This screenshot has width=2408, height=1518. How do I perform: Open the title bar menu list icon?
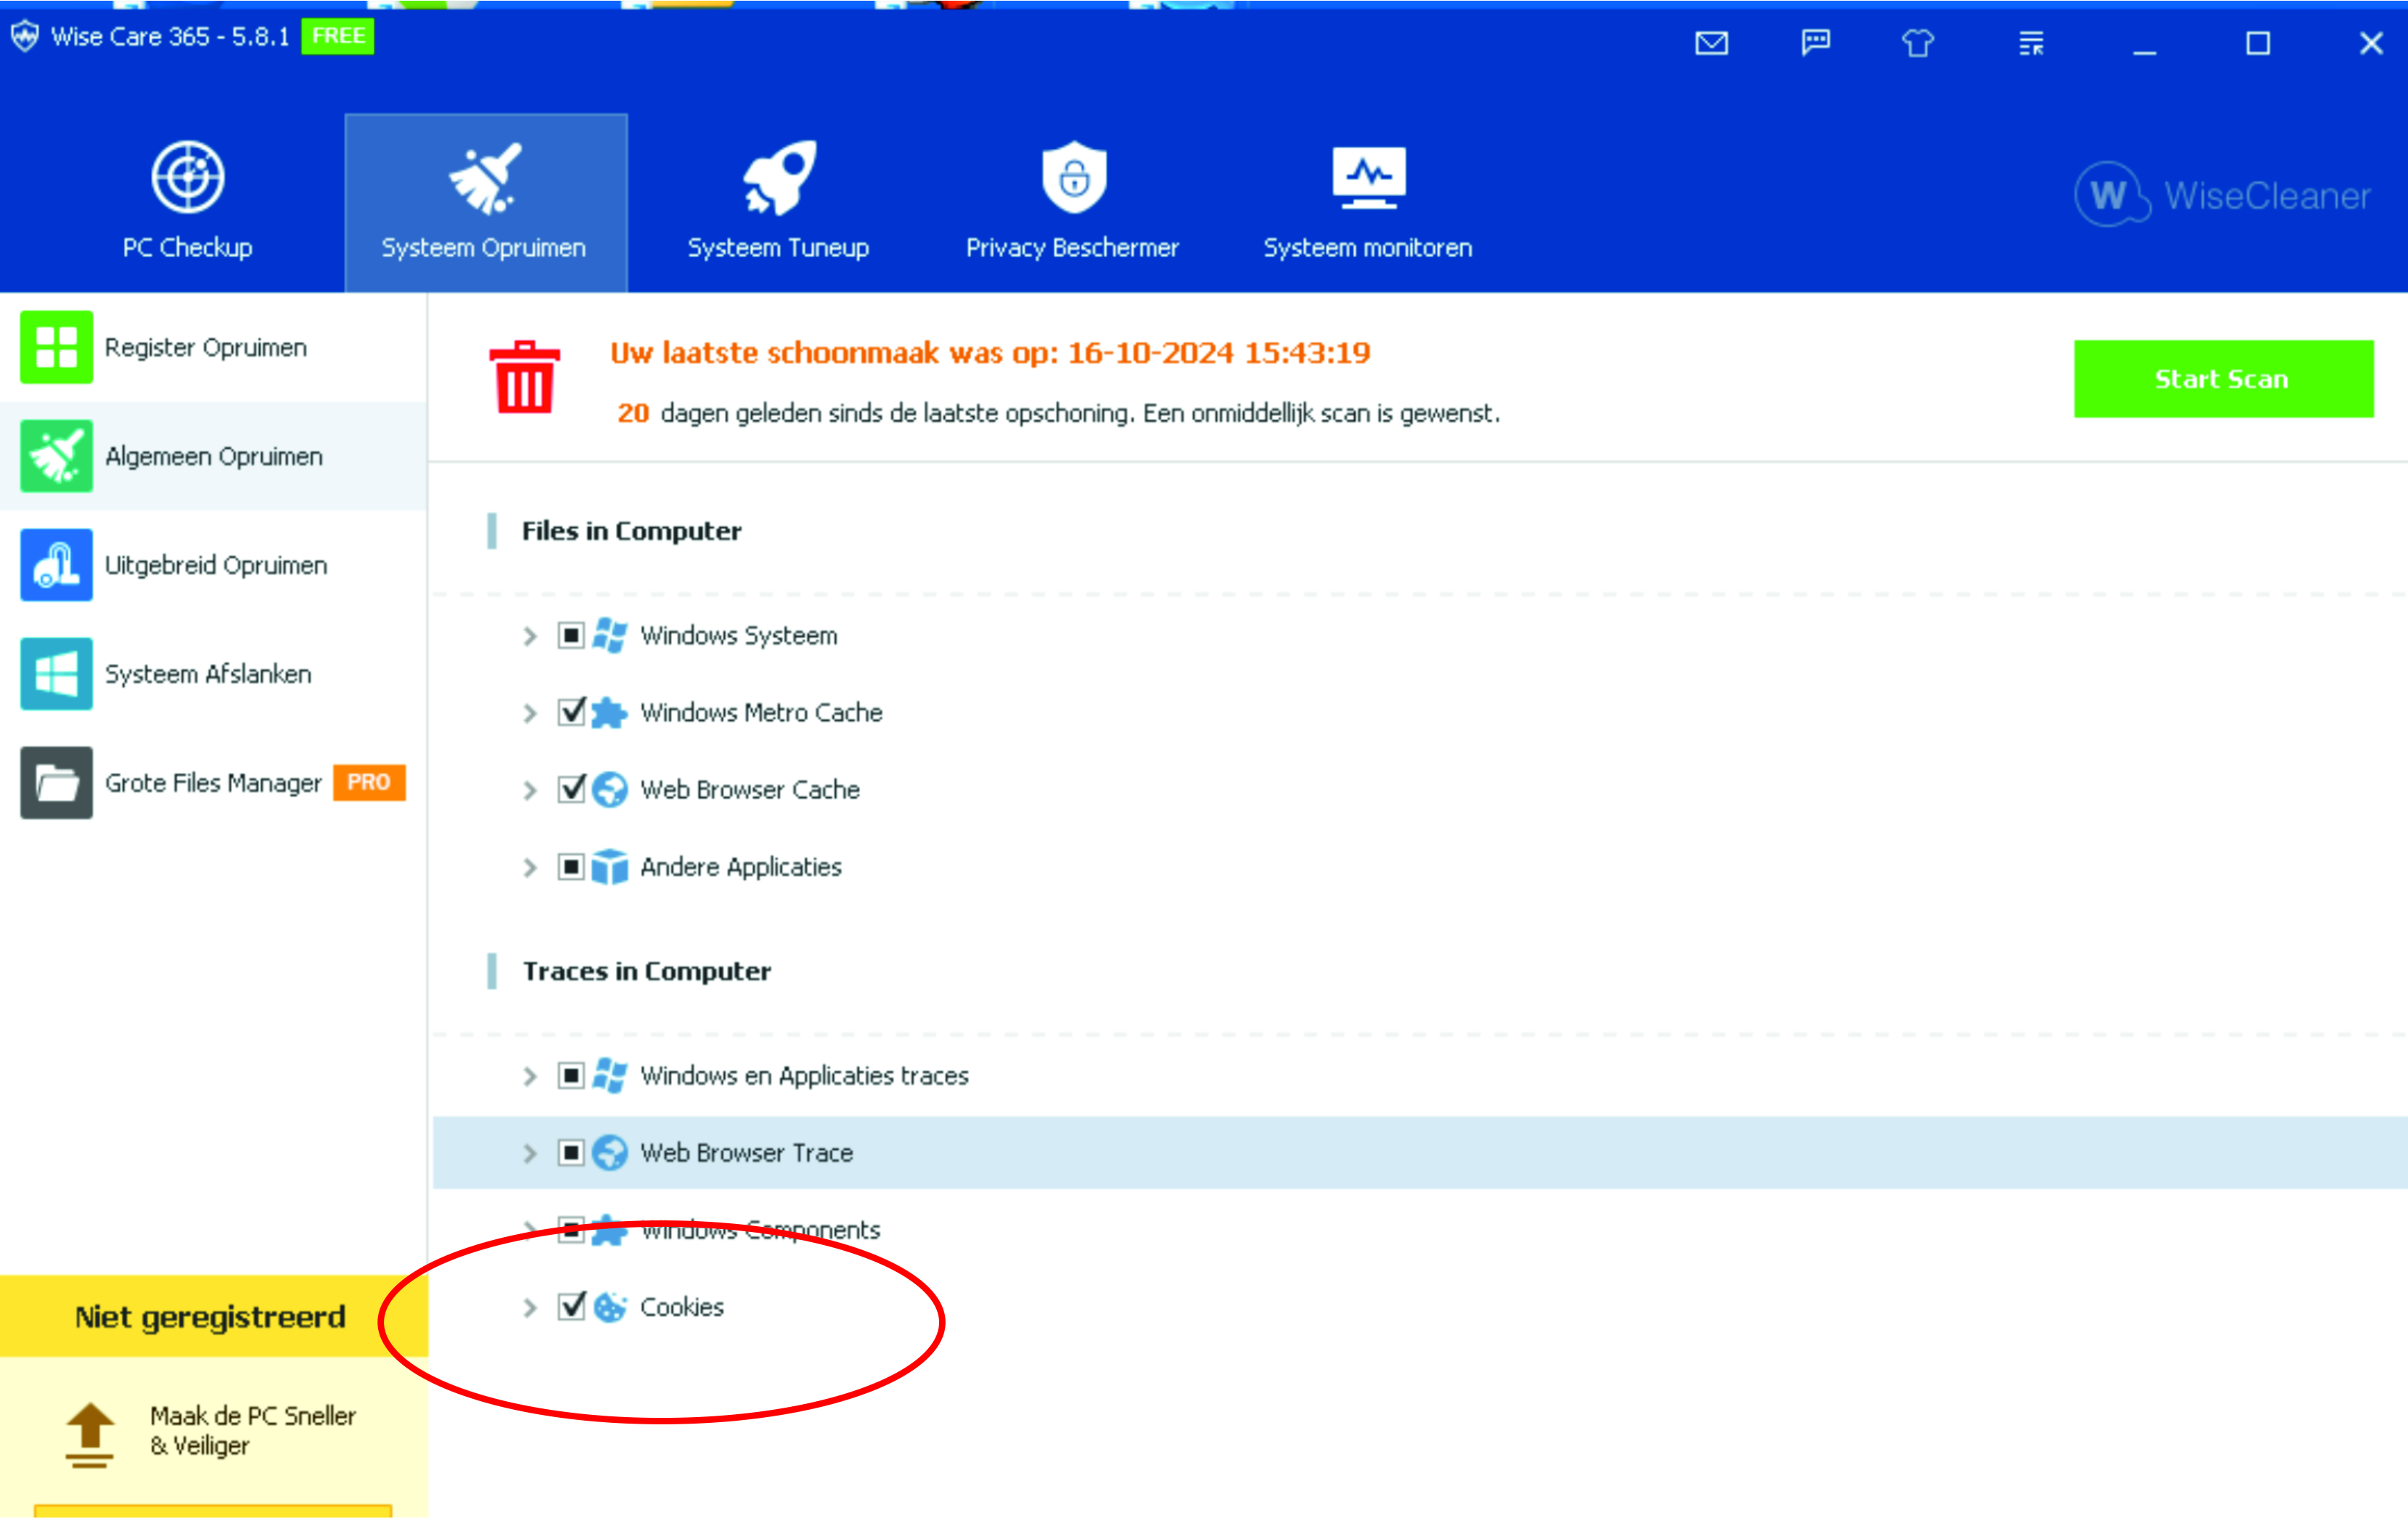[2031, 43]
